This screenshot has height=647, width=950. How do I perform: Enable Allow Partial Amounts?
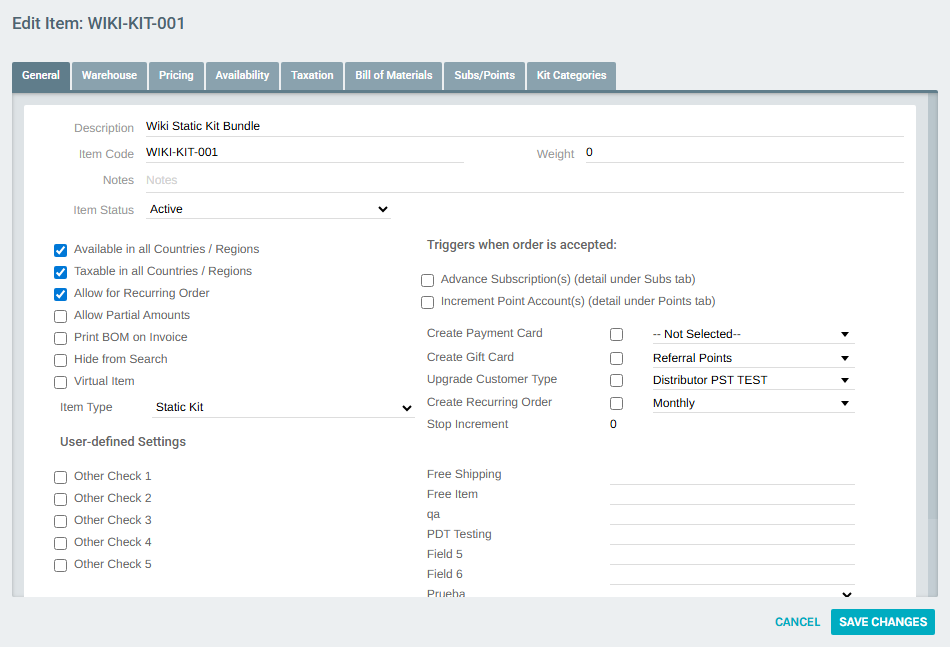pos(60,315)
